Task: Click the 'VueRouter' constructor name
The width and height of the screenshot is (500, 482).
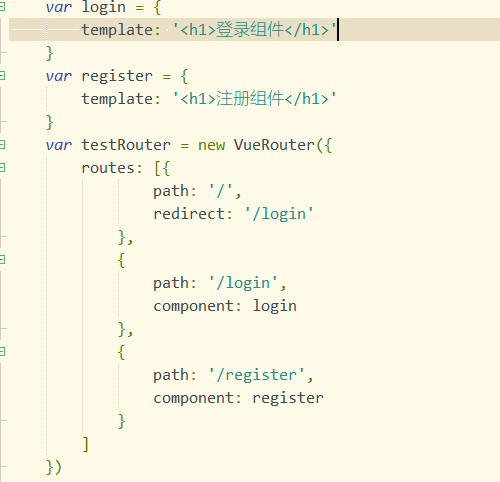Action: tap(274, 145)
